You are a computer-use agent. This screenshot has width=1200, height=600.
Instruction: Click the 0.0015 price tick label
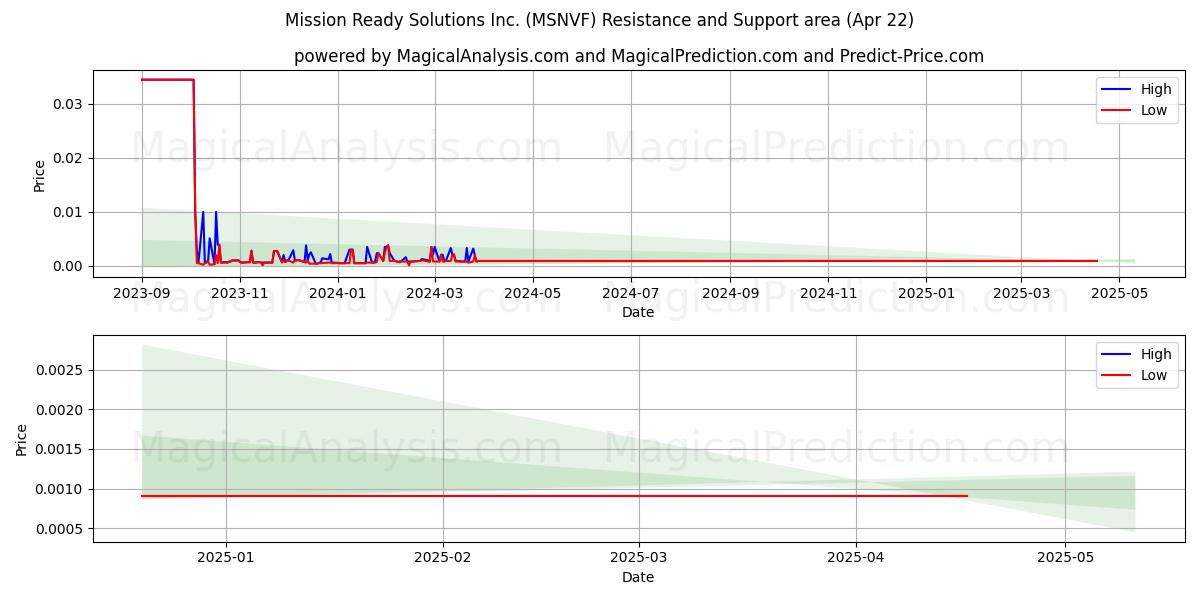tap(61, 449)
